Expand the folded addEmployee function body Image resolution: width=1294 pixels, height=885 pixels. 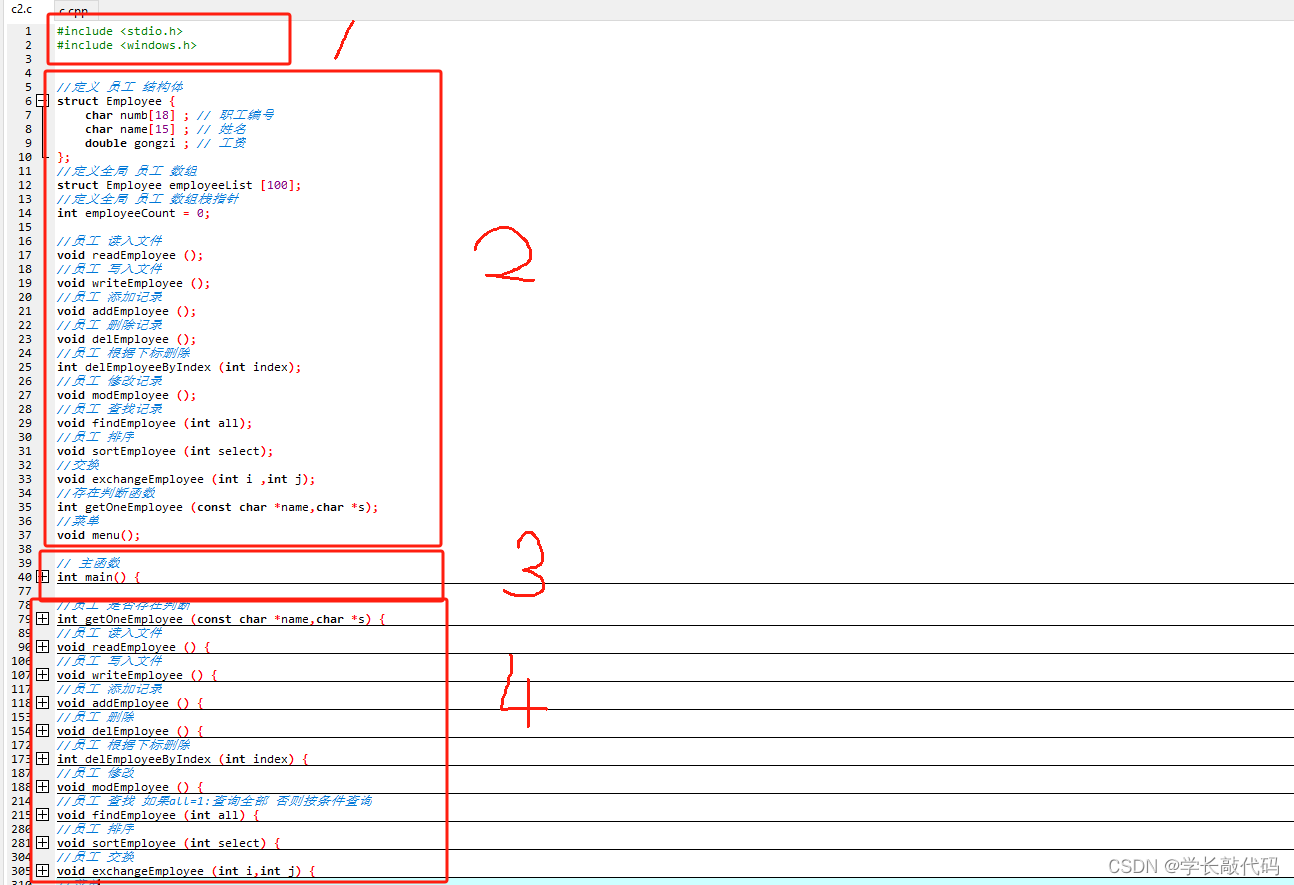(42, 703)
